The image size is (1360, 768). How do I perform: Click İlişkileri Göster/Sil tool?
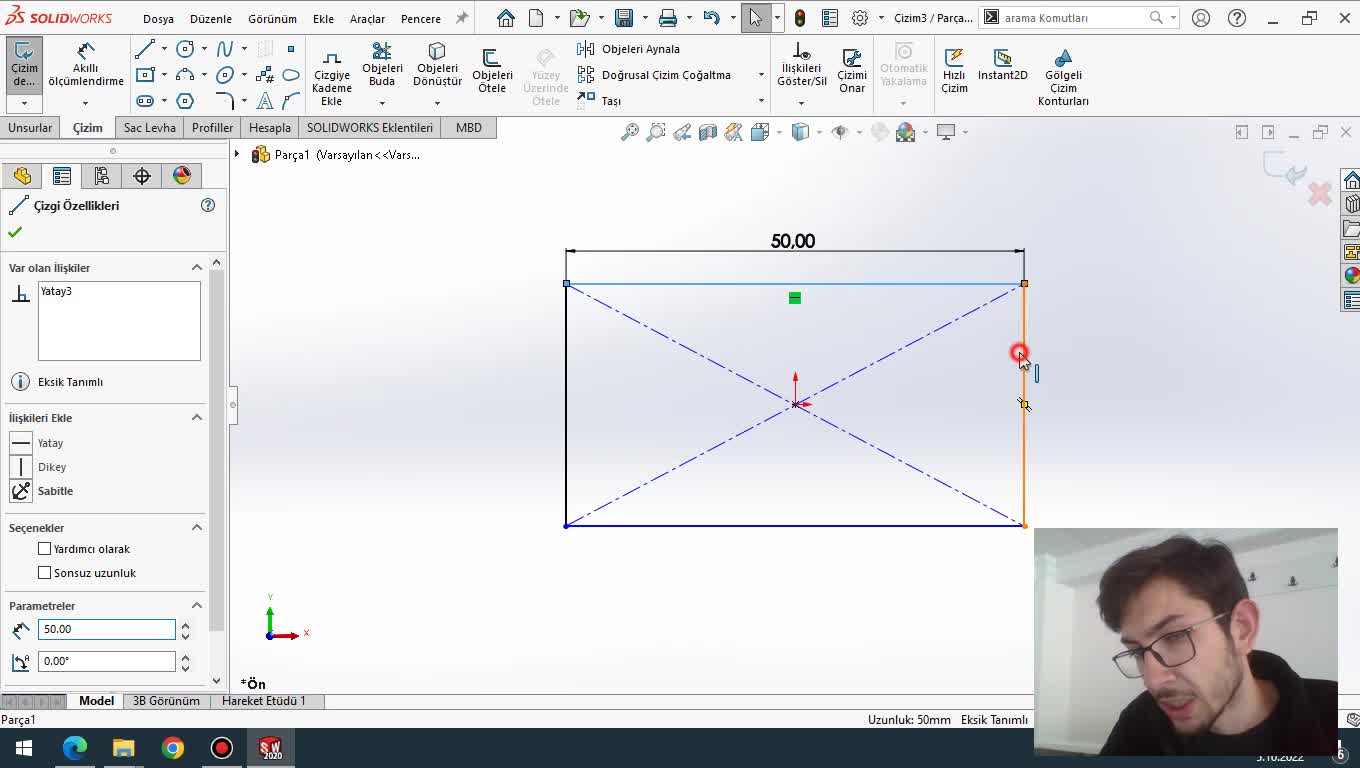point(802,65)
